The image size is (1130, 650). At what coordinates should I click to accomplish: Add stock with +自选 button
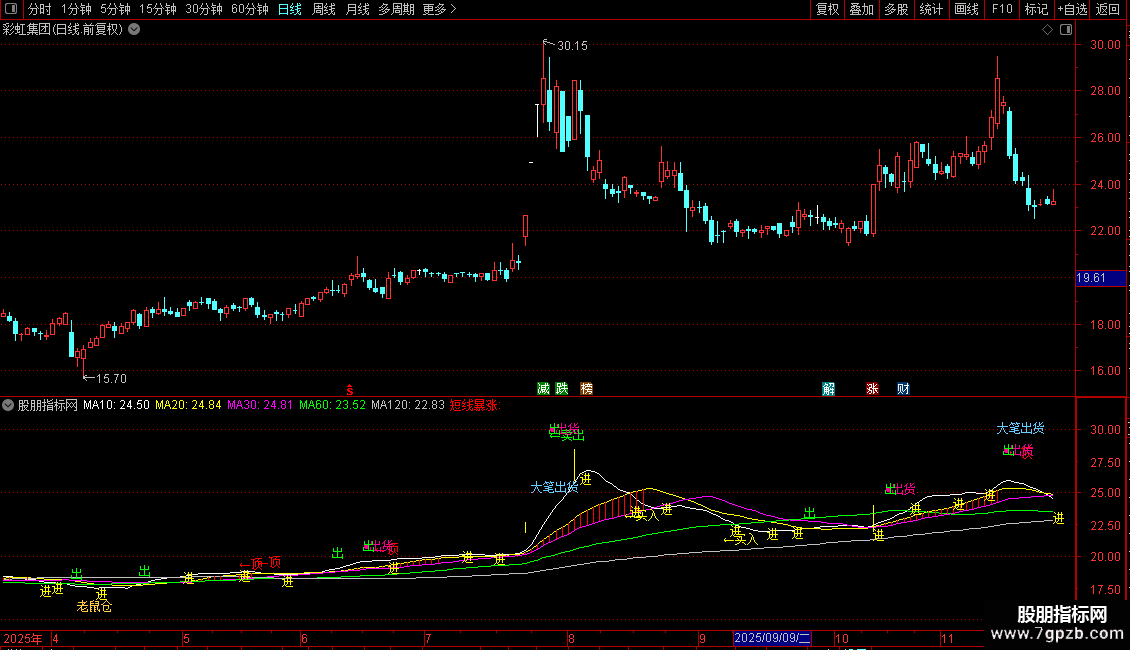coord(1072,9)
